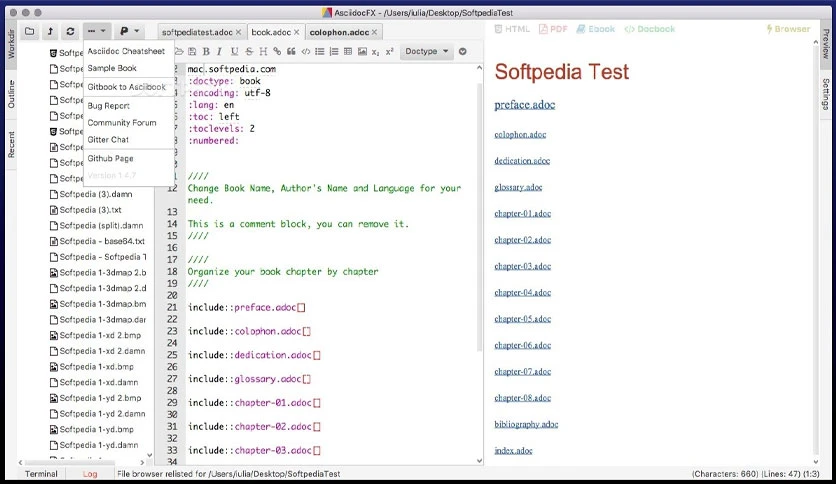Export document as Docbook
836x484 pixels.
click(649, 29)
